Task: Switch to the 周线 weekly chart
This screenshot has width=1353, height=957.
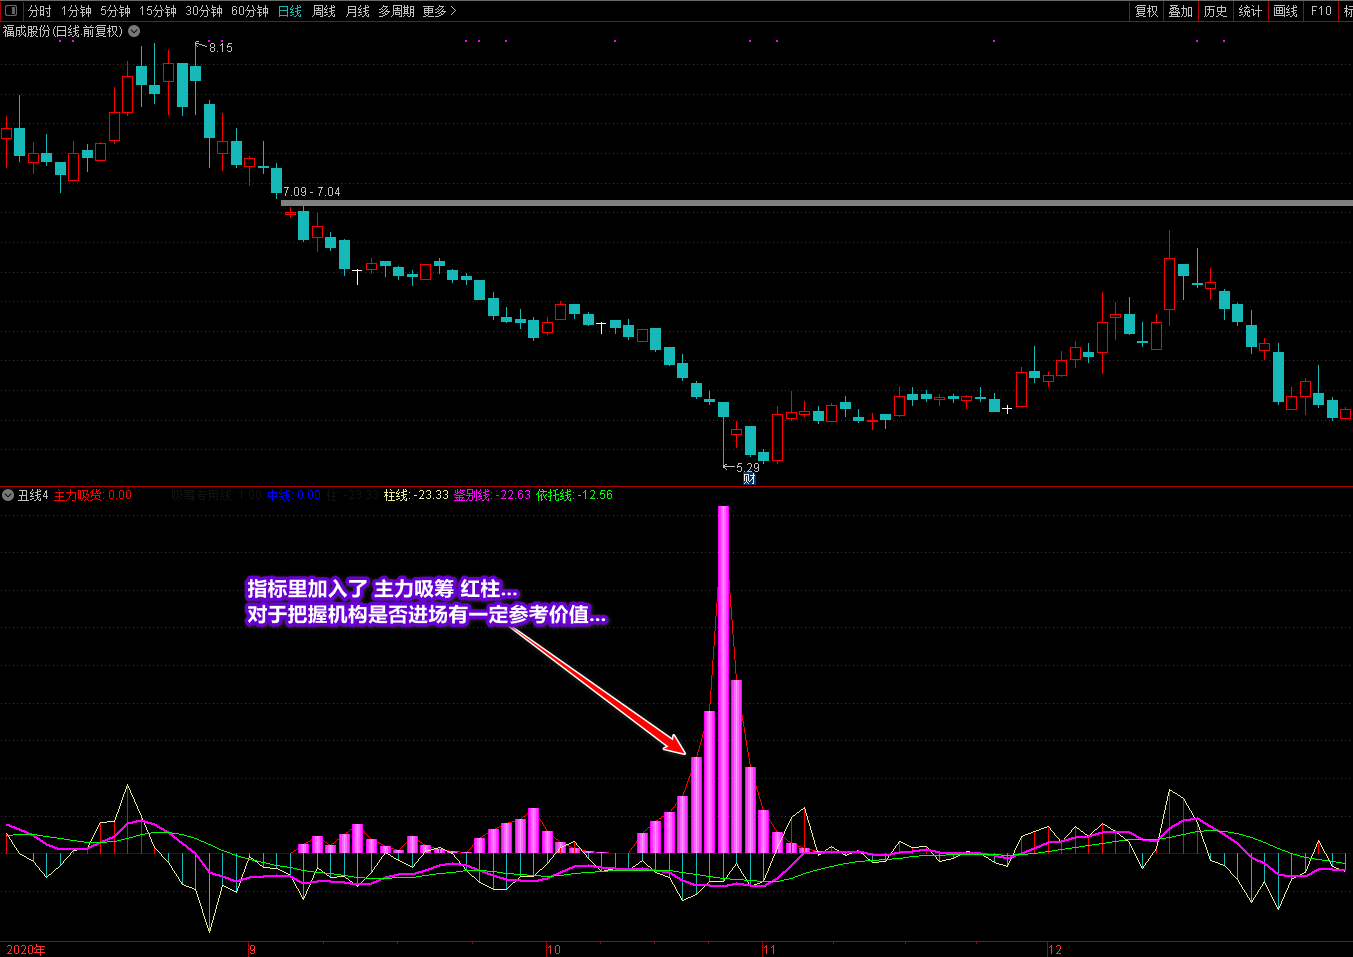Action: click(324, 11)
